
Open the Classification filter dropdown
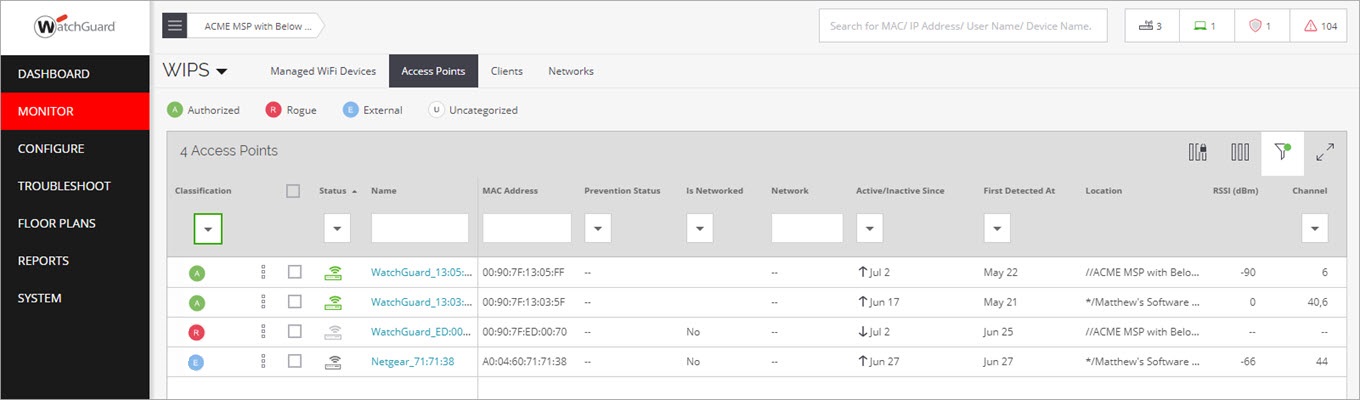point(208,229)
